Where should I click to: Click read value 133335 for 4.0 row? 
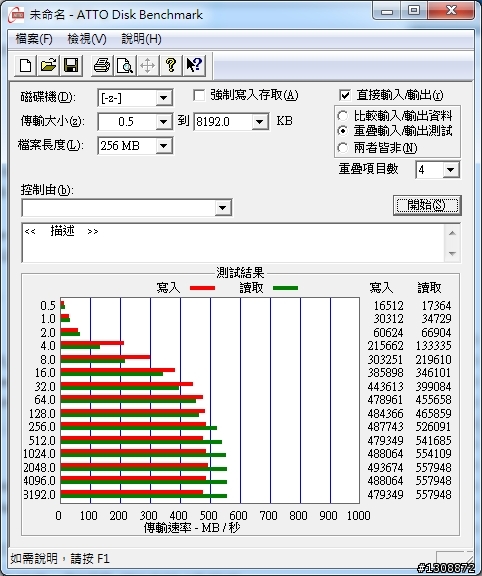(x=434, y=346)
